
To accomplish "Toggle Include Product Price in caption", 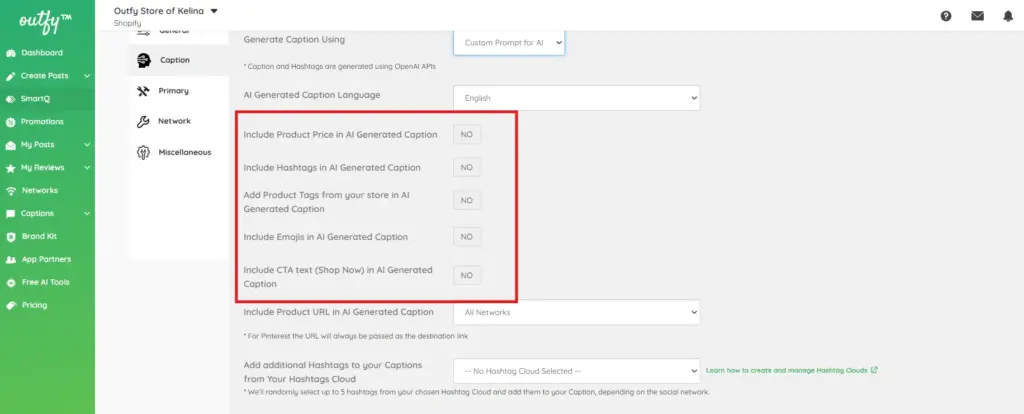I will coord(467,135).
